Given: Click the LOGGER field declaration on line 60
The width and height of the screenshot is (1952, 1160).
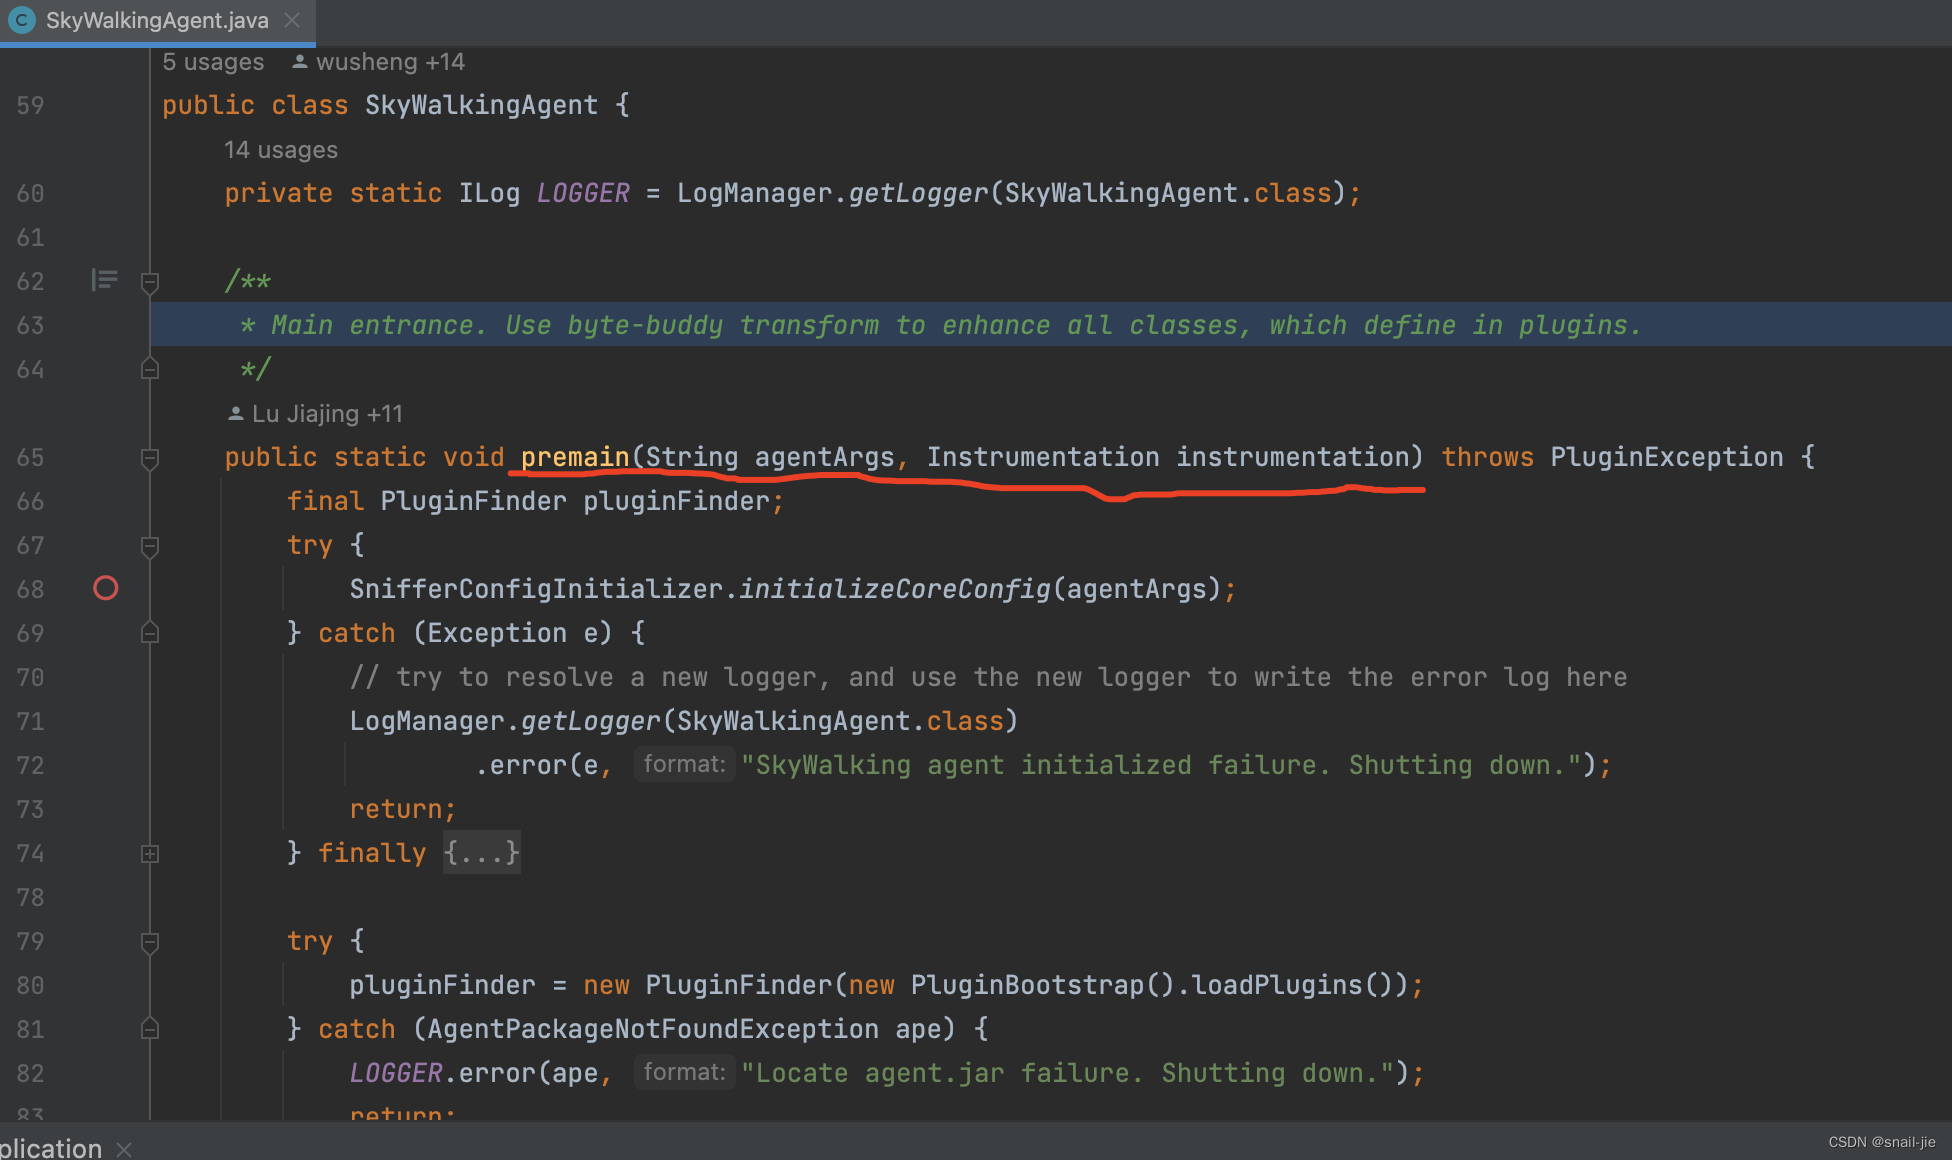Looking at the screenshot, I should point(583,193).
